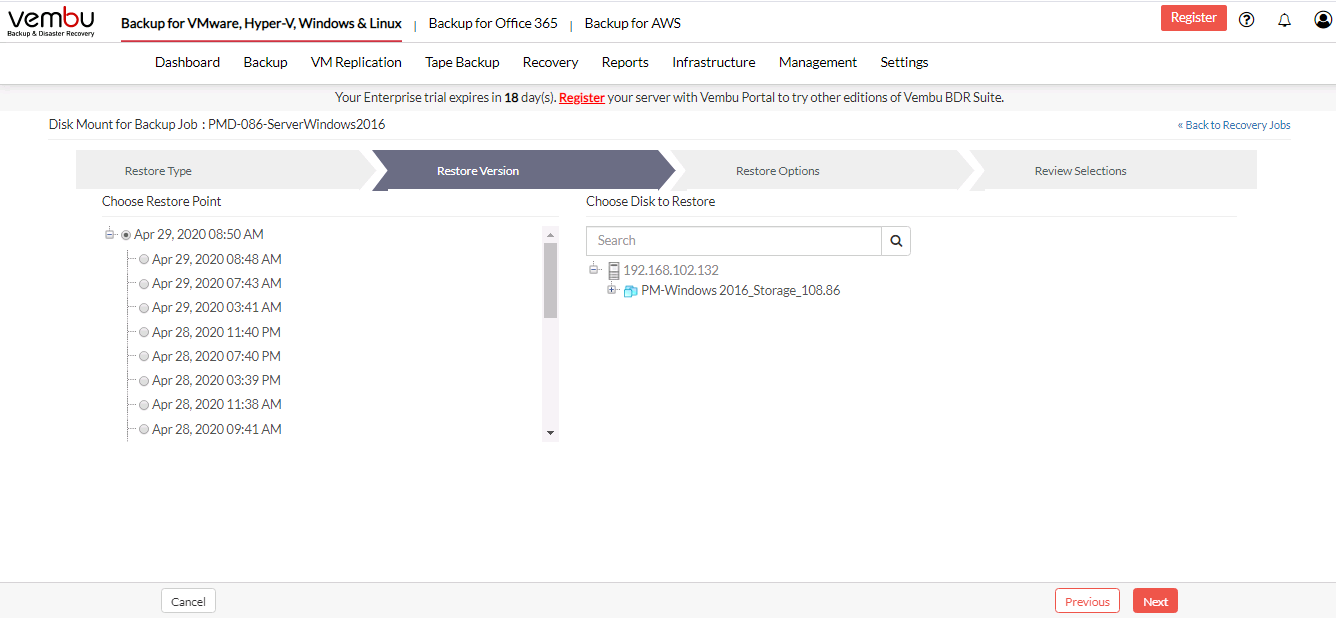The height and width of the screenshot is (619, 1336).
Task: Open the VM Replication menu
Action: click(356, 62)
